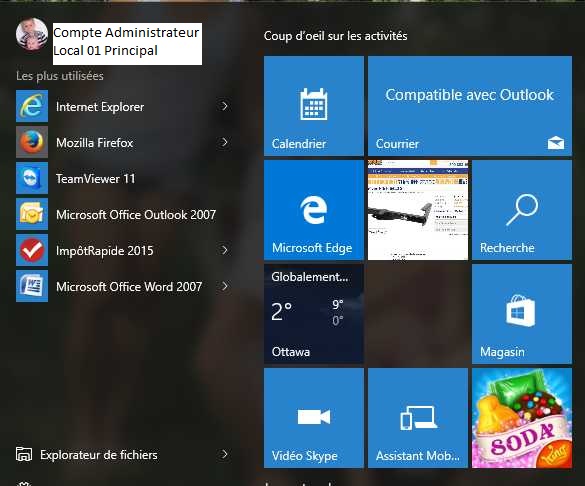
Task: Click Coup d'oeil sur les activités heading
Action: pos(335,36)
